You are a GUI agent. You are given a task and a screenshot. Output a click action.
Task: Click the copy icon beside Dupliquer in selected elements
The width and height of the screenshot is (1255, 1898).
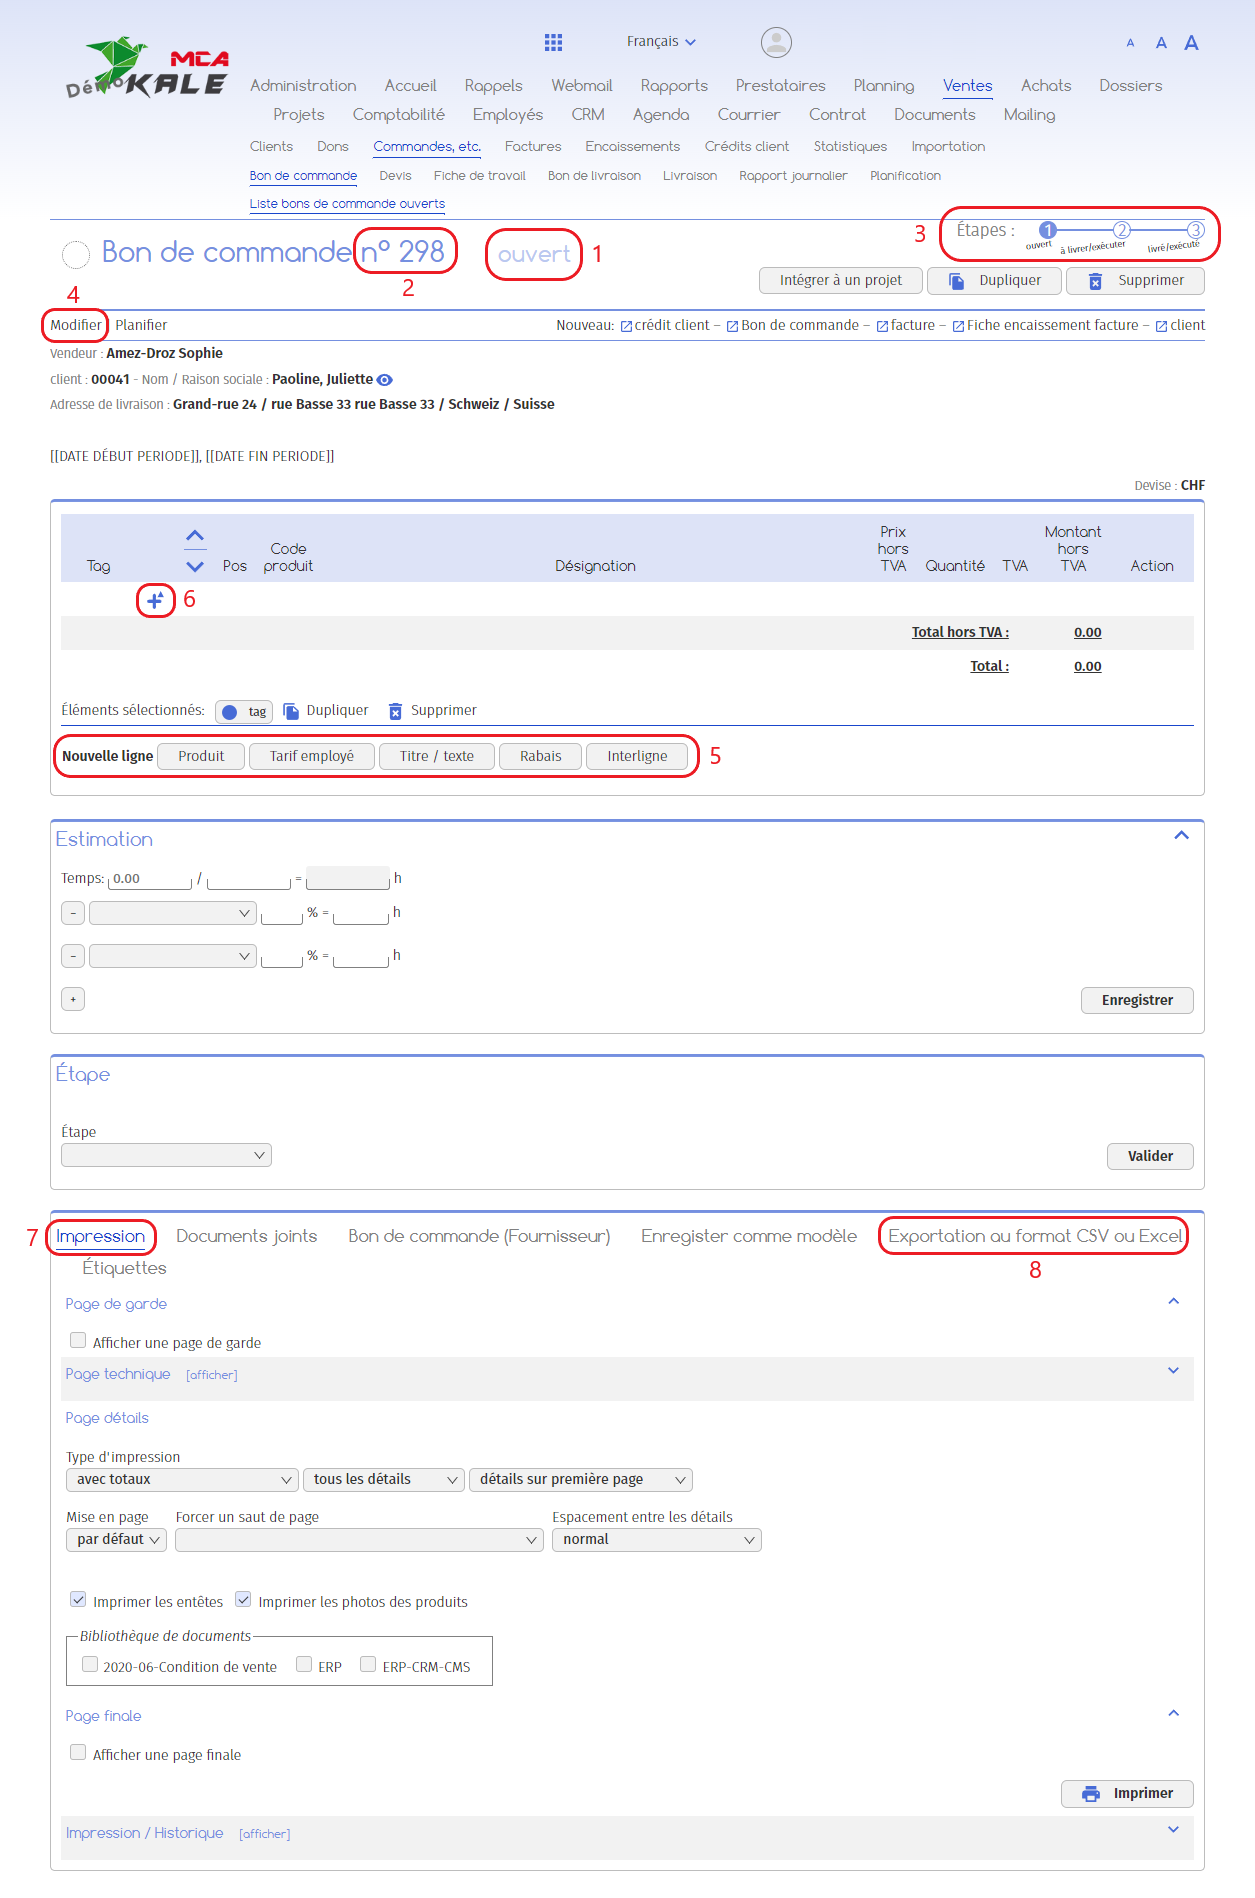click(291, 711)
